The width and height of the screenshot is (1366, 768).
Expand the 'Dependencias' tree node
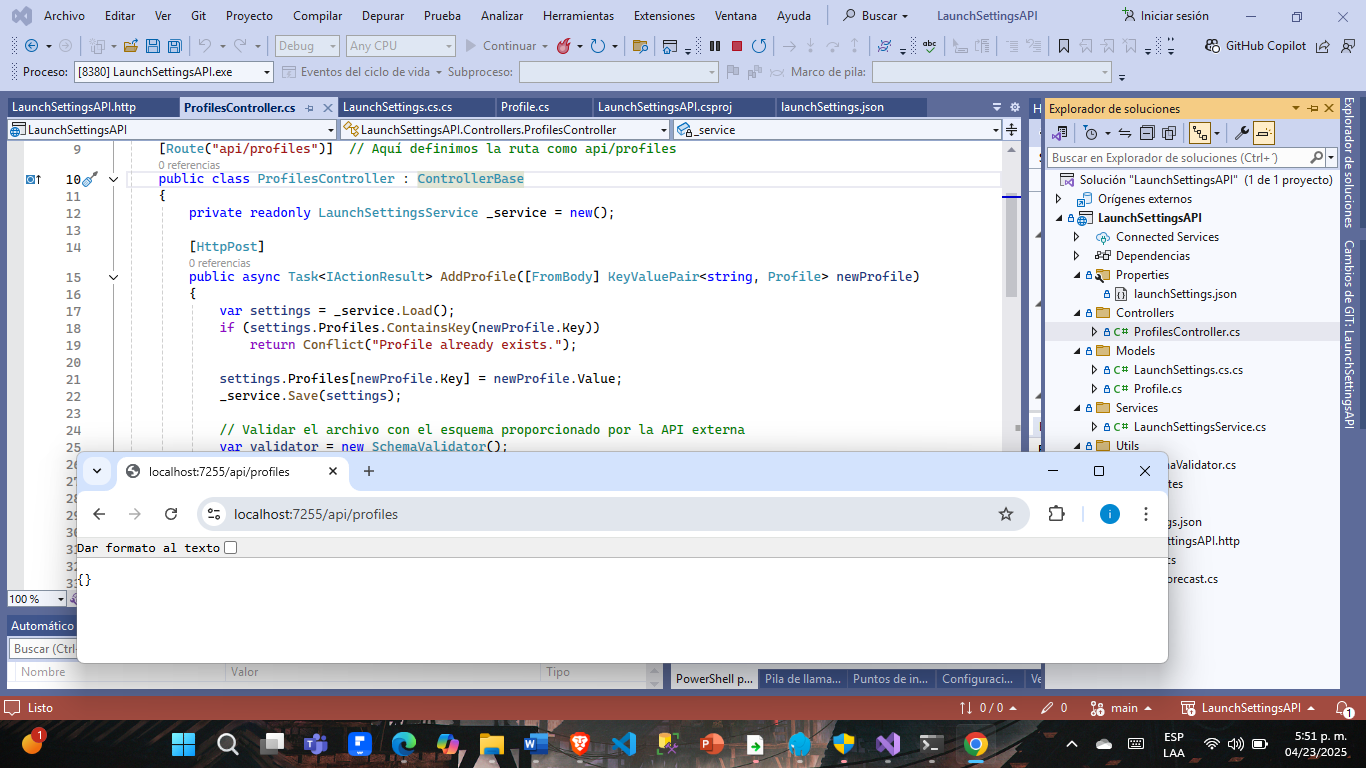coord(1077,256)
